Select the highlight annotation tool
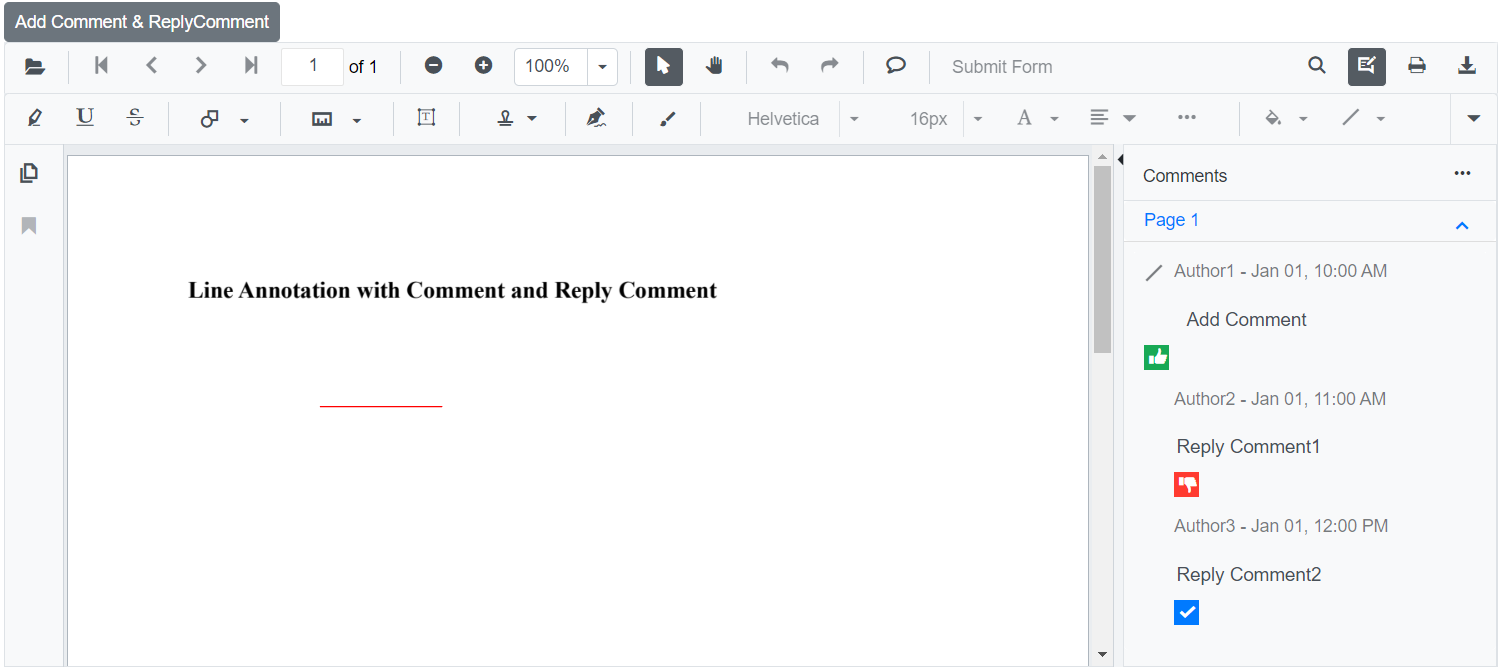The height and width of the screenshot is (670, 1501). [35, 118]
